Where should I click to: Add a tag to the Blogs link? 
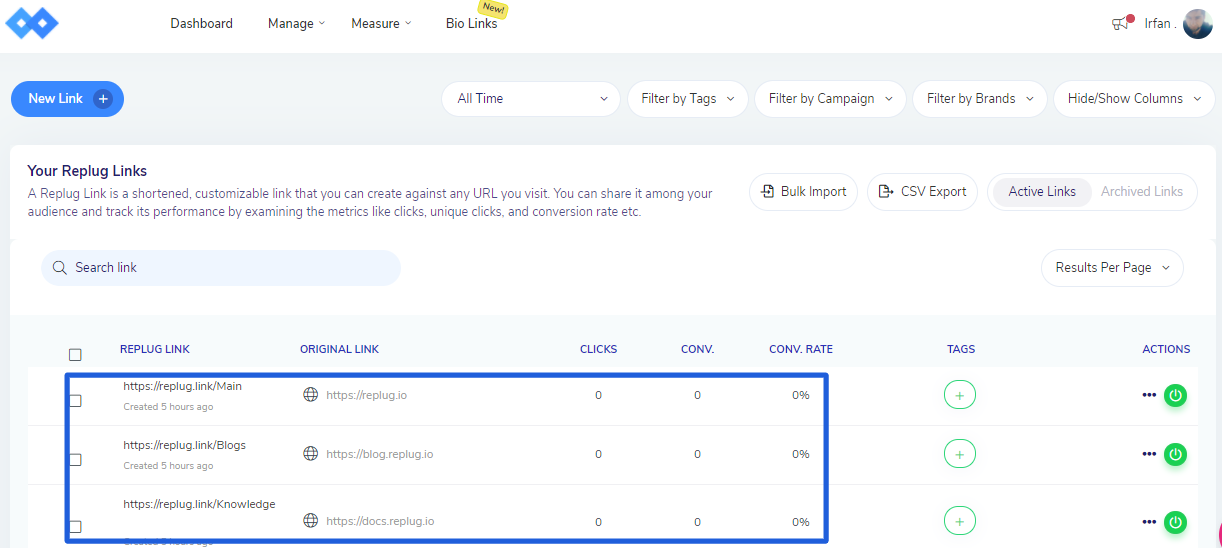[x=959, y=454]
